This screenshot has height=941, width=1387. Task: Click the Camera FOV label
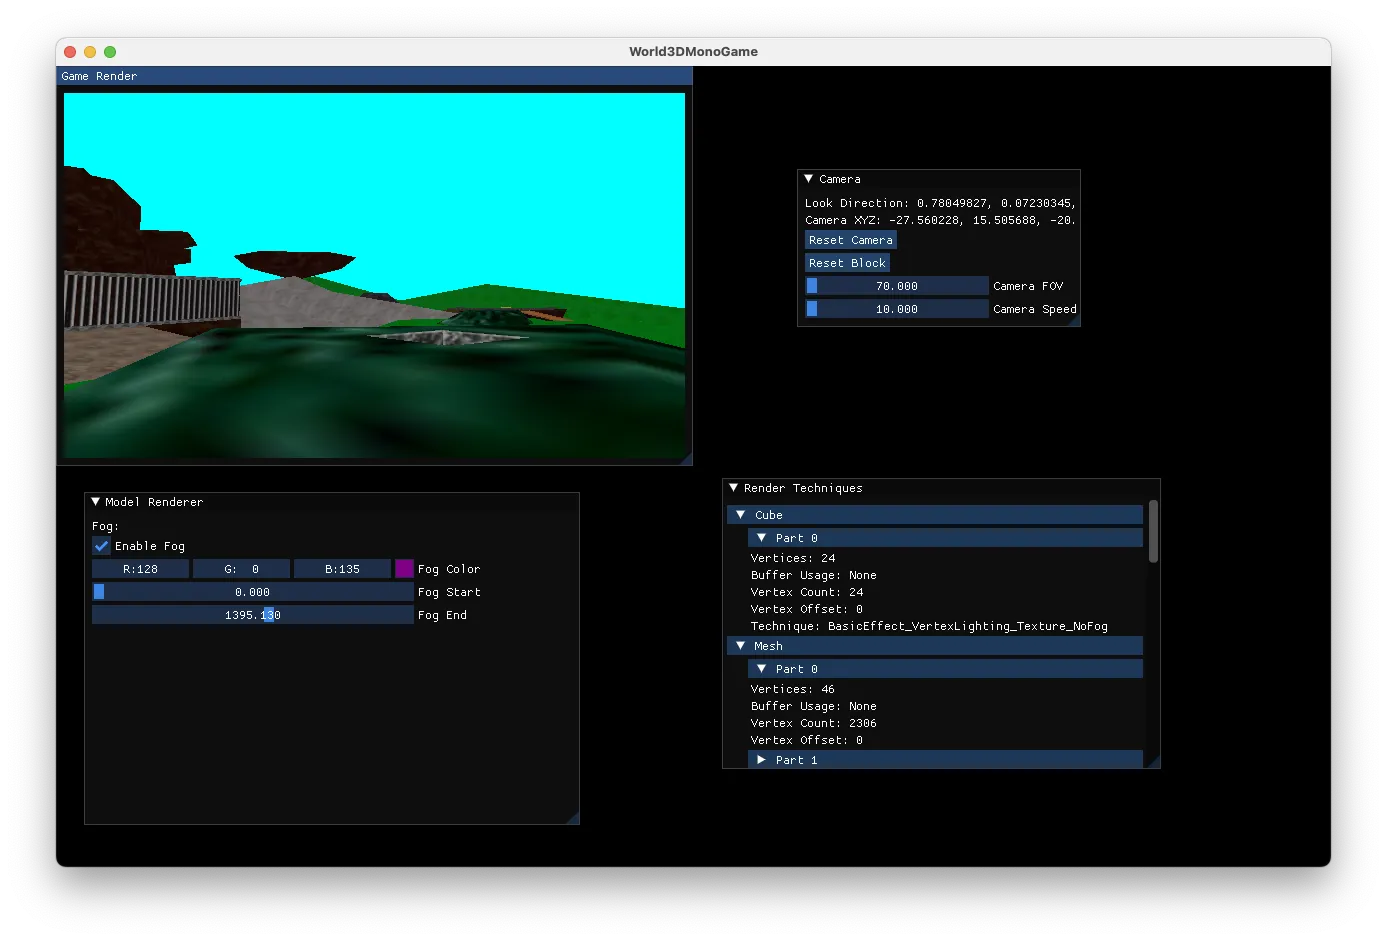pos(1028,286)
